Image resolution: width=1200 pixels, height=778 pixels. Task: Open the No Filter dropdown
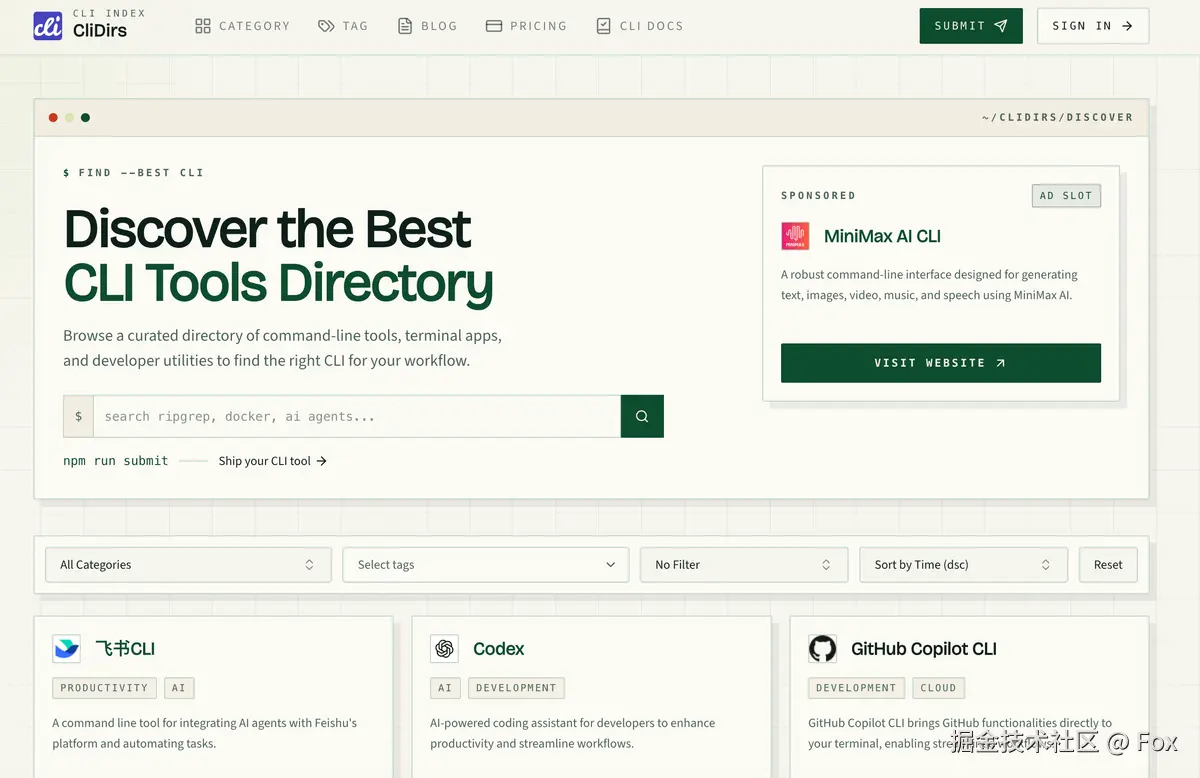coord(744,565)
